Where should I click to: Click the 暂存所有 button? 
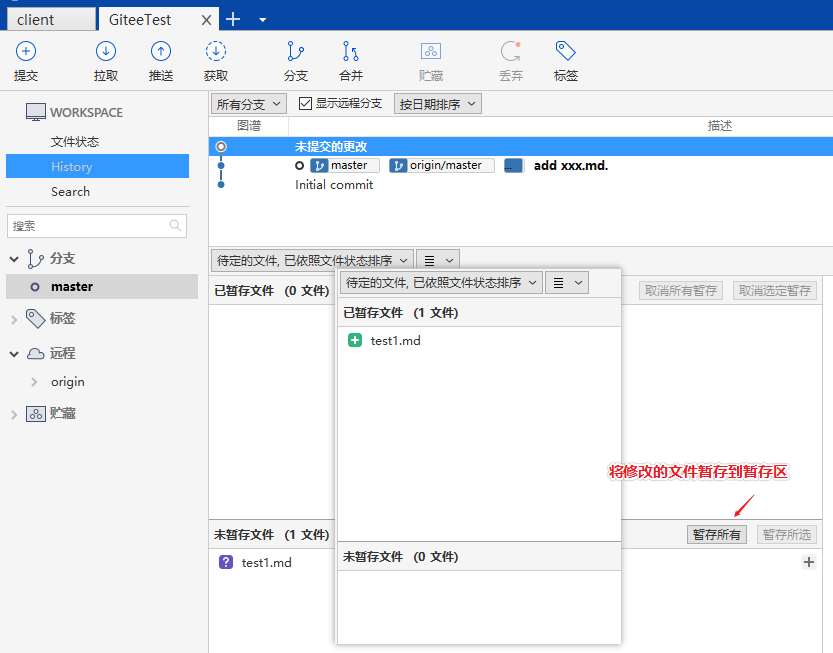point(716,535)
